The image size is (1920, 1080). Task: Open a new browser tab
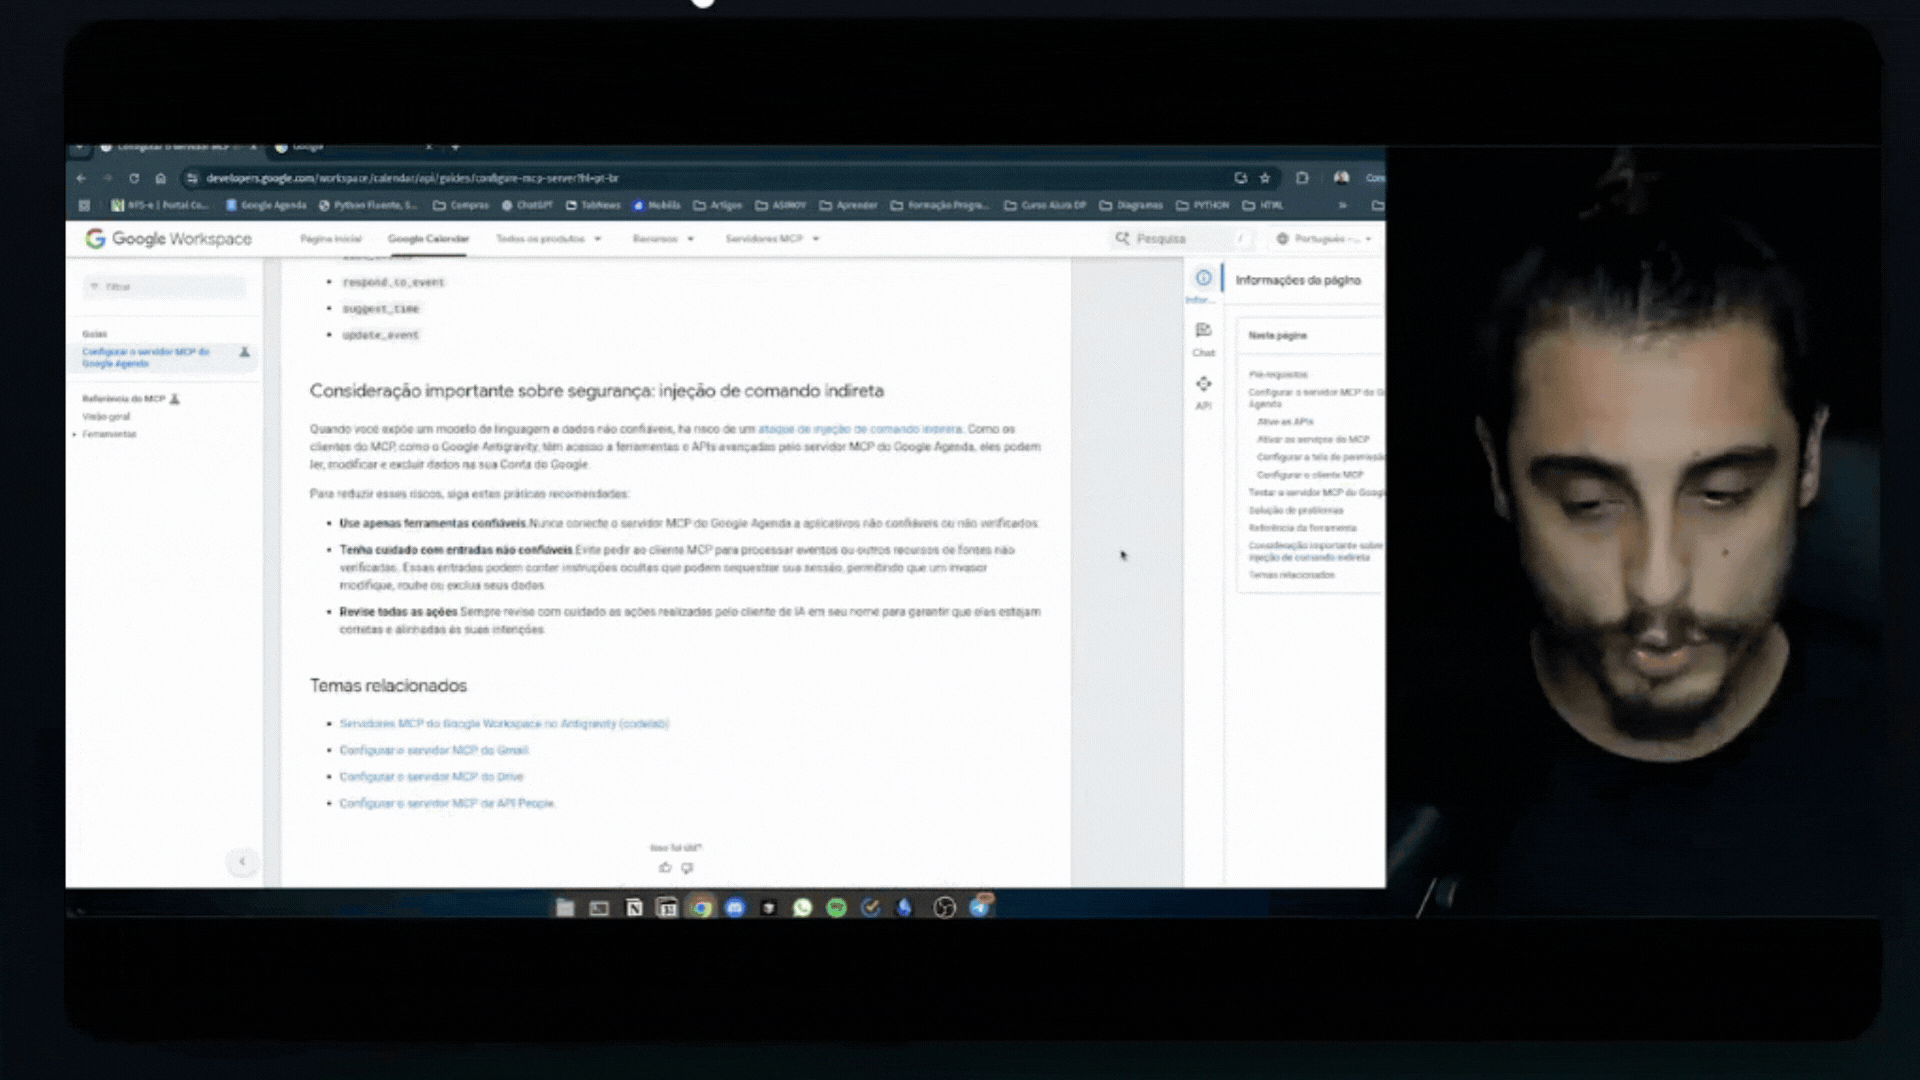(x=455, y=147)
